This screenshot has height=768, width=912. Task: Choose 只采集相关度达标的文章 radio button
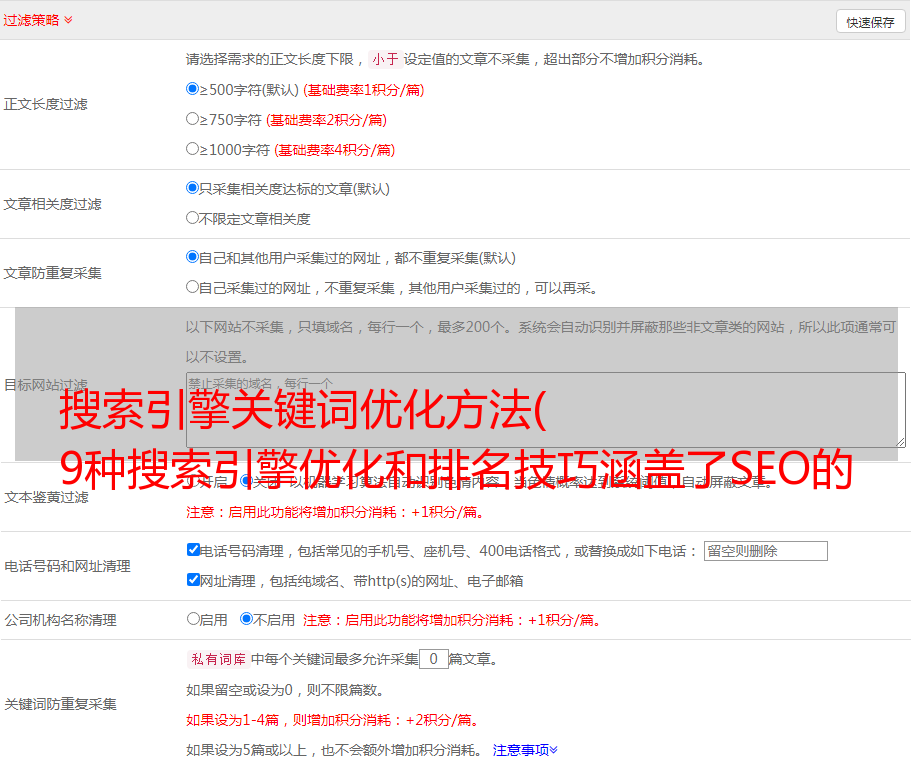tap(192, 188)
